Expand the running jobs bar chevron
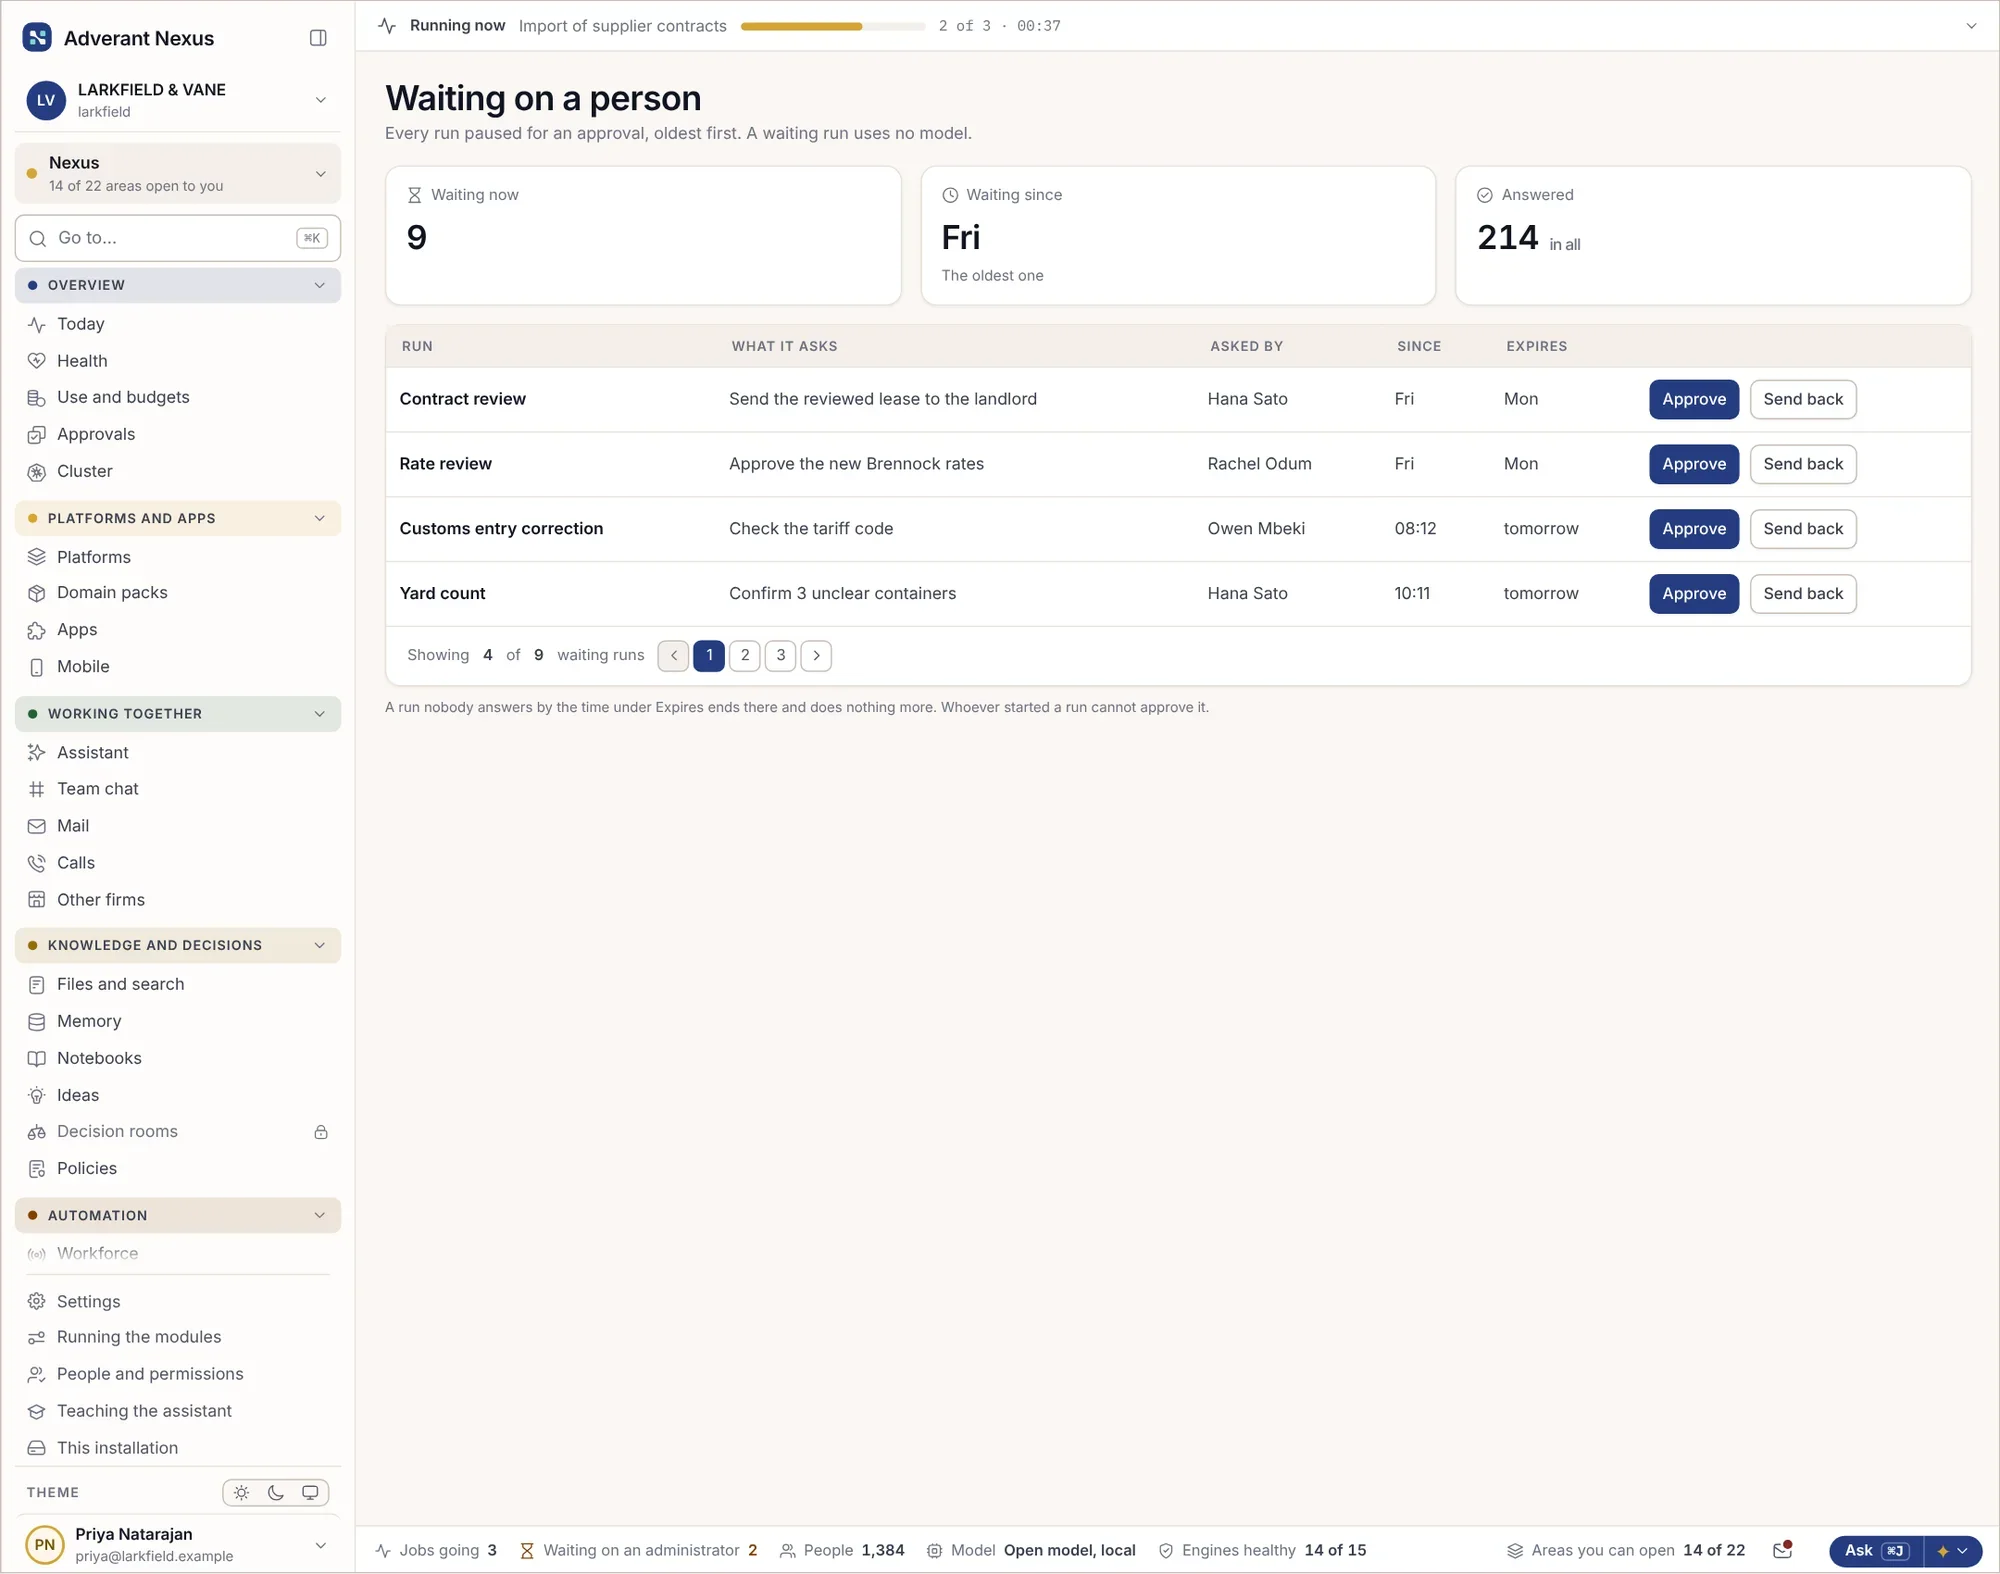Viewport: 2000px width, 1574px height. pos(1971,26)
